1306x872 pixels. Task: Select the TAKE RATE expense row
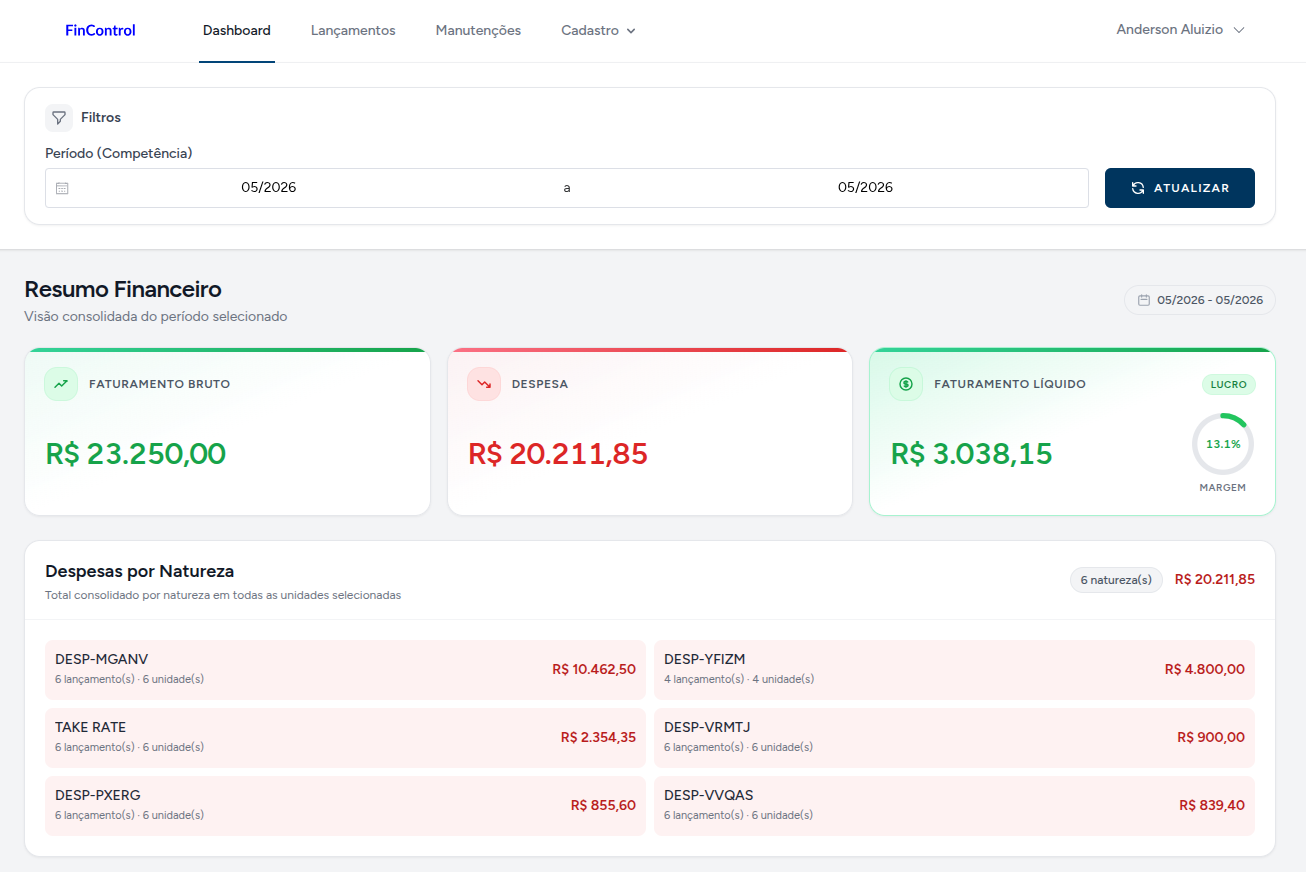pyautogui.click(x=345, y=737)
